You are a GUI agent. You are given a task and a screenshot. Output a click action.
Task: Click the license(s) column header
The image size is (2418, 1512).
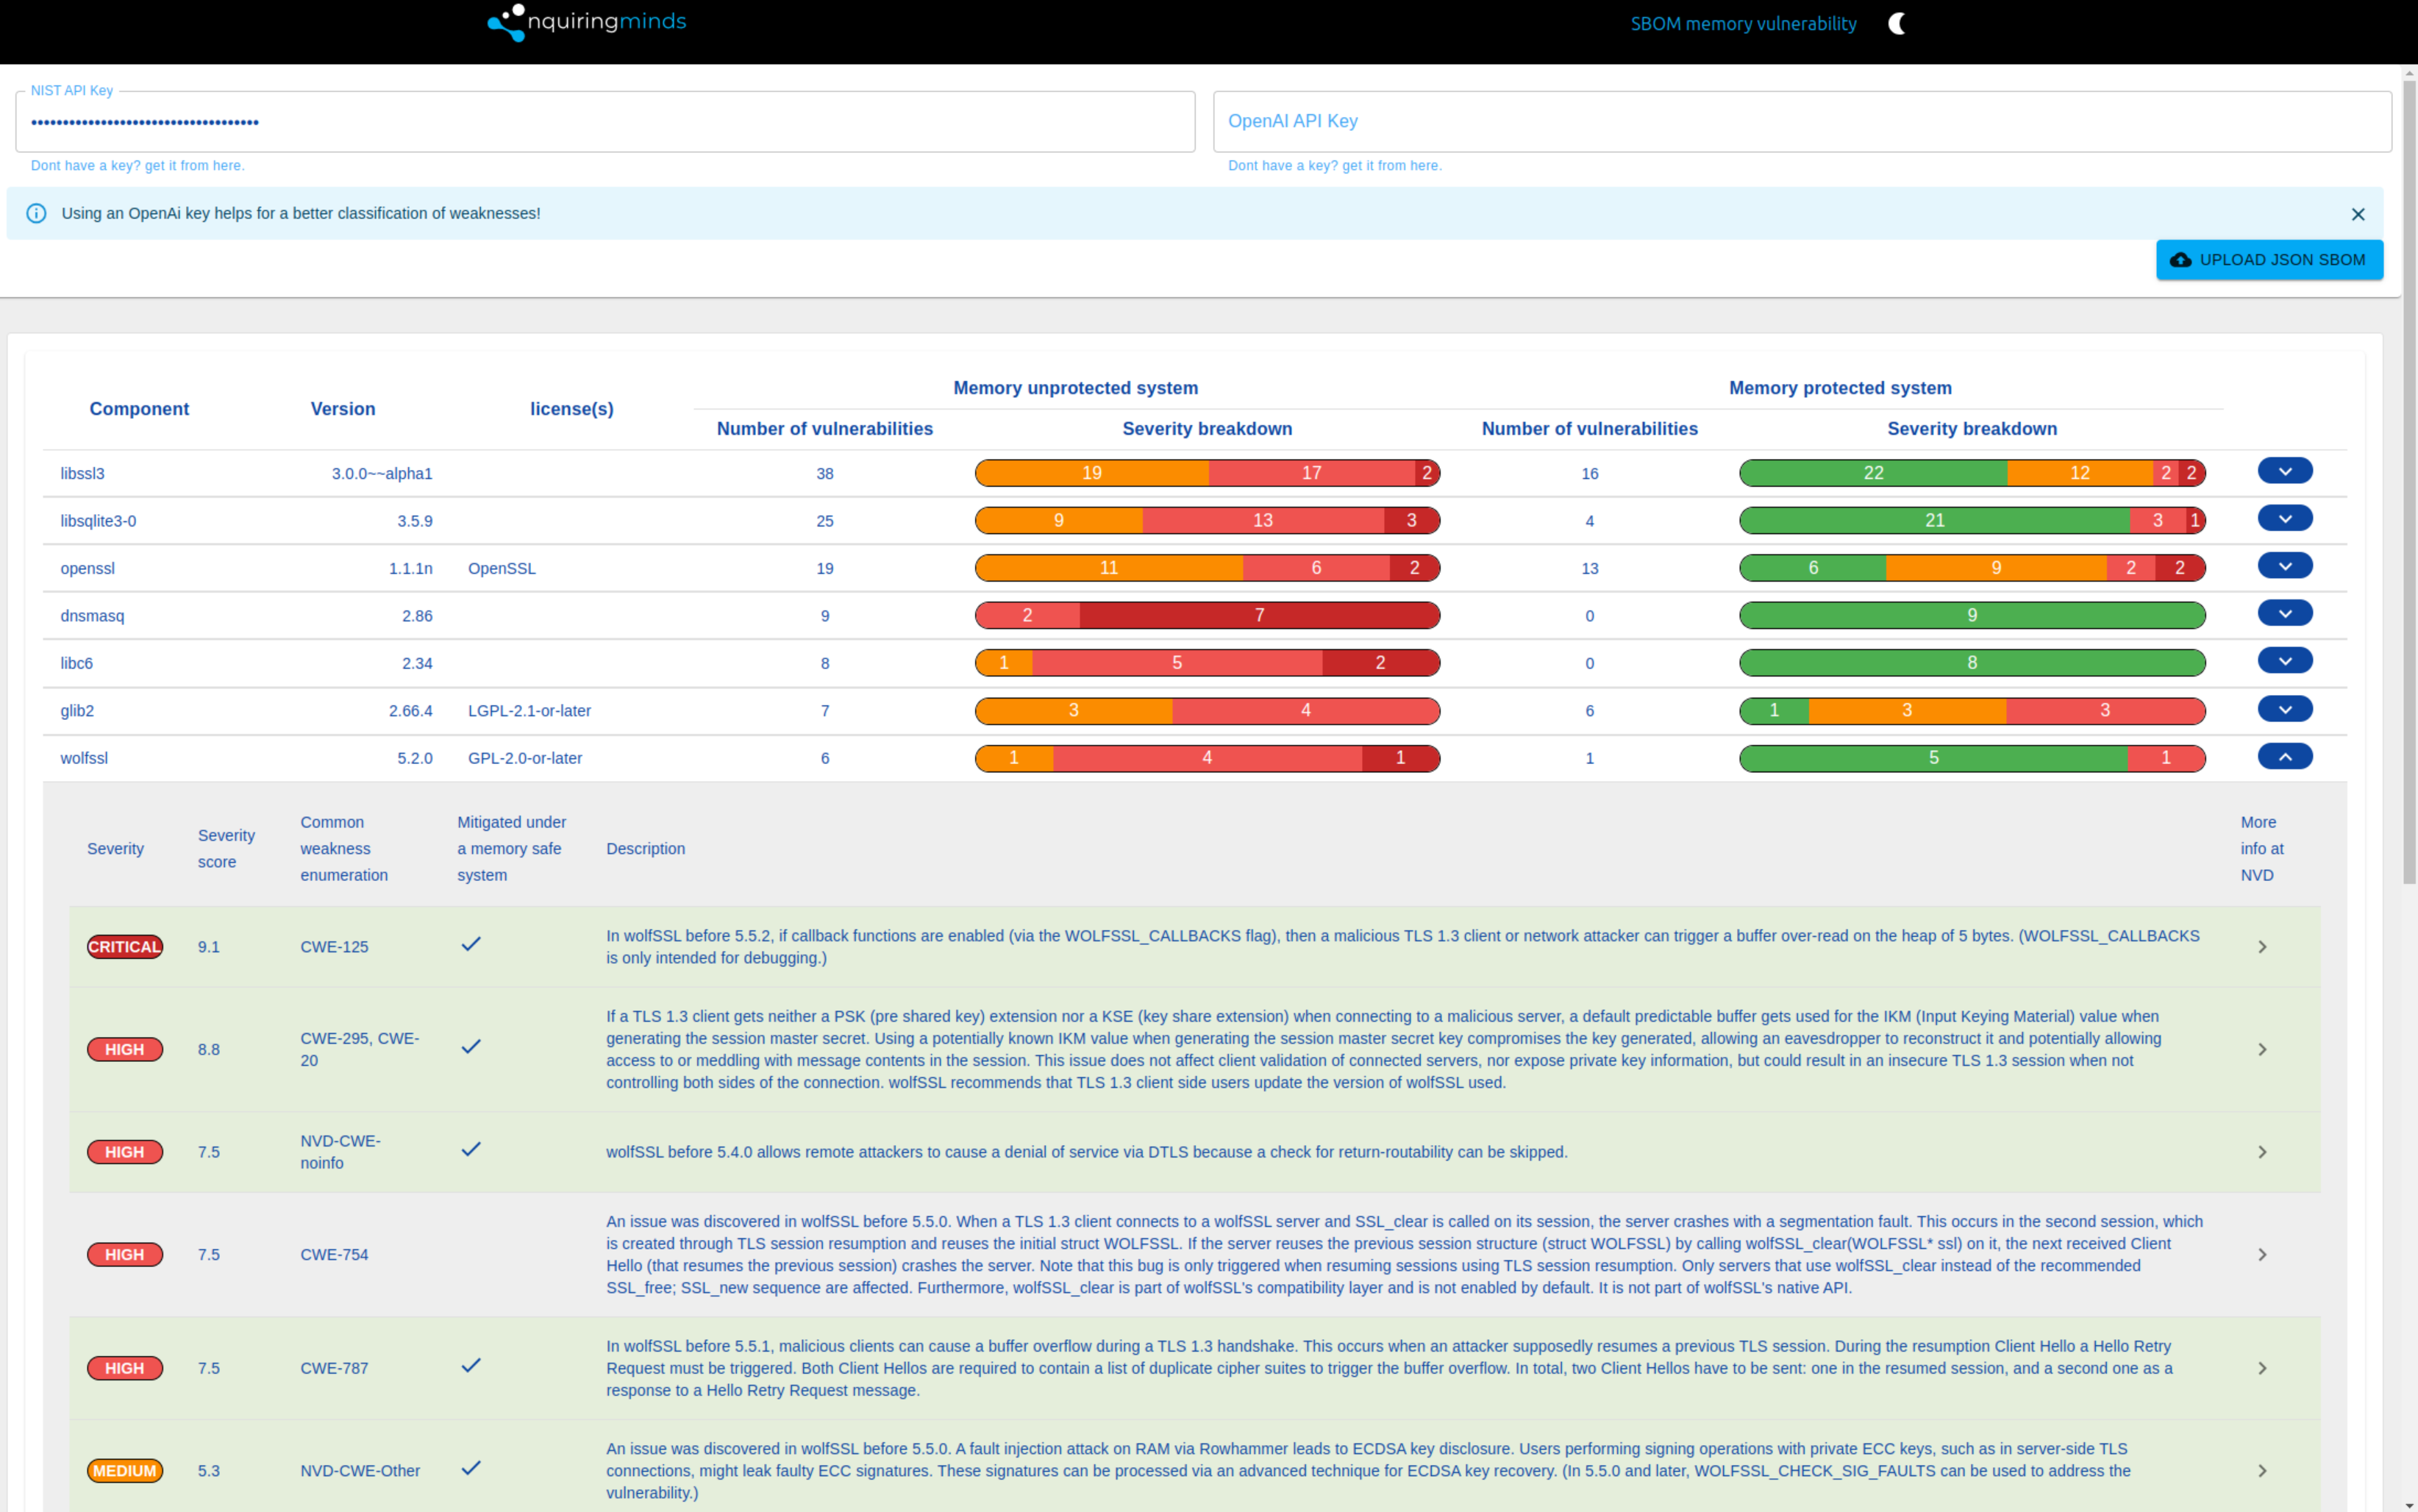[x=572, y=409]
